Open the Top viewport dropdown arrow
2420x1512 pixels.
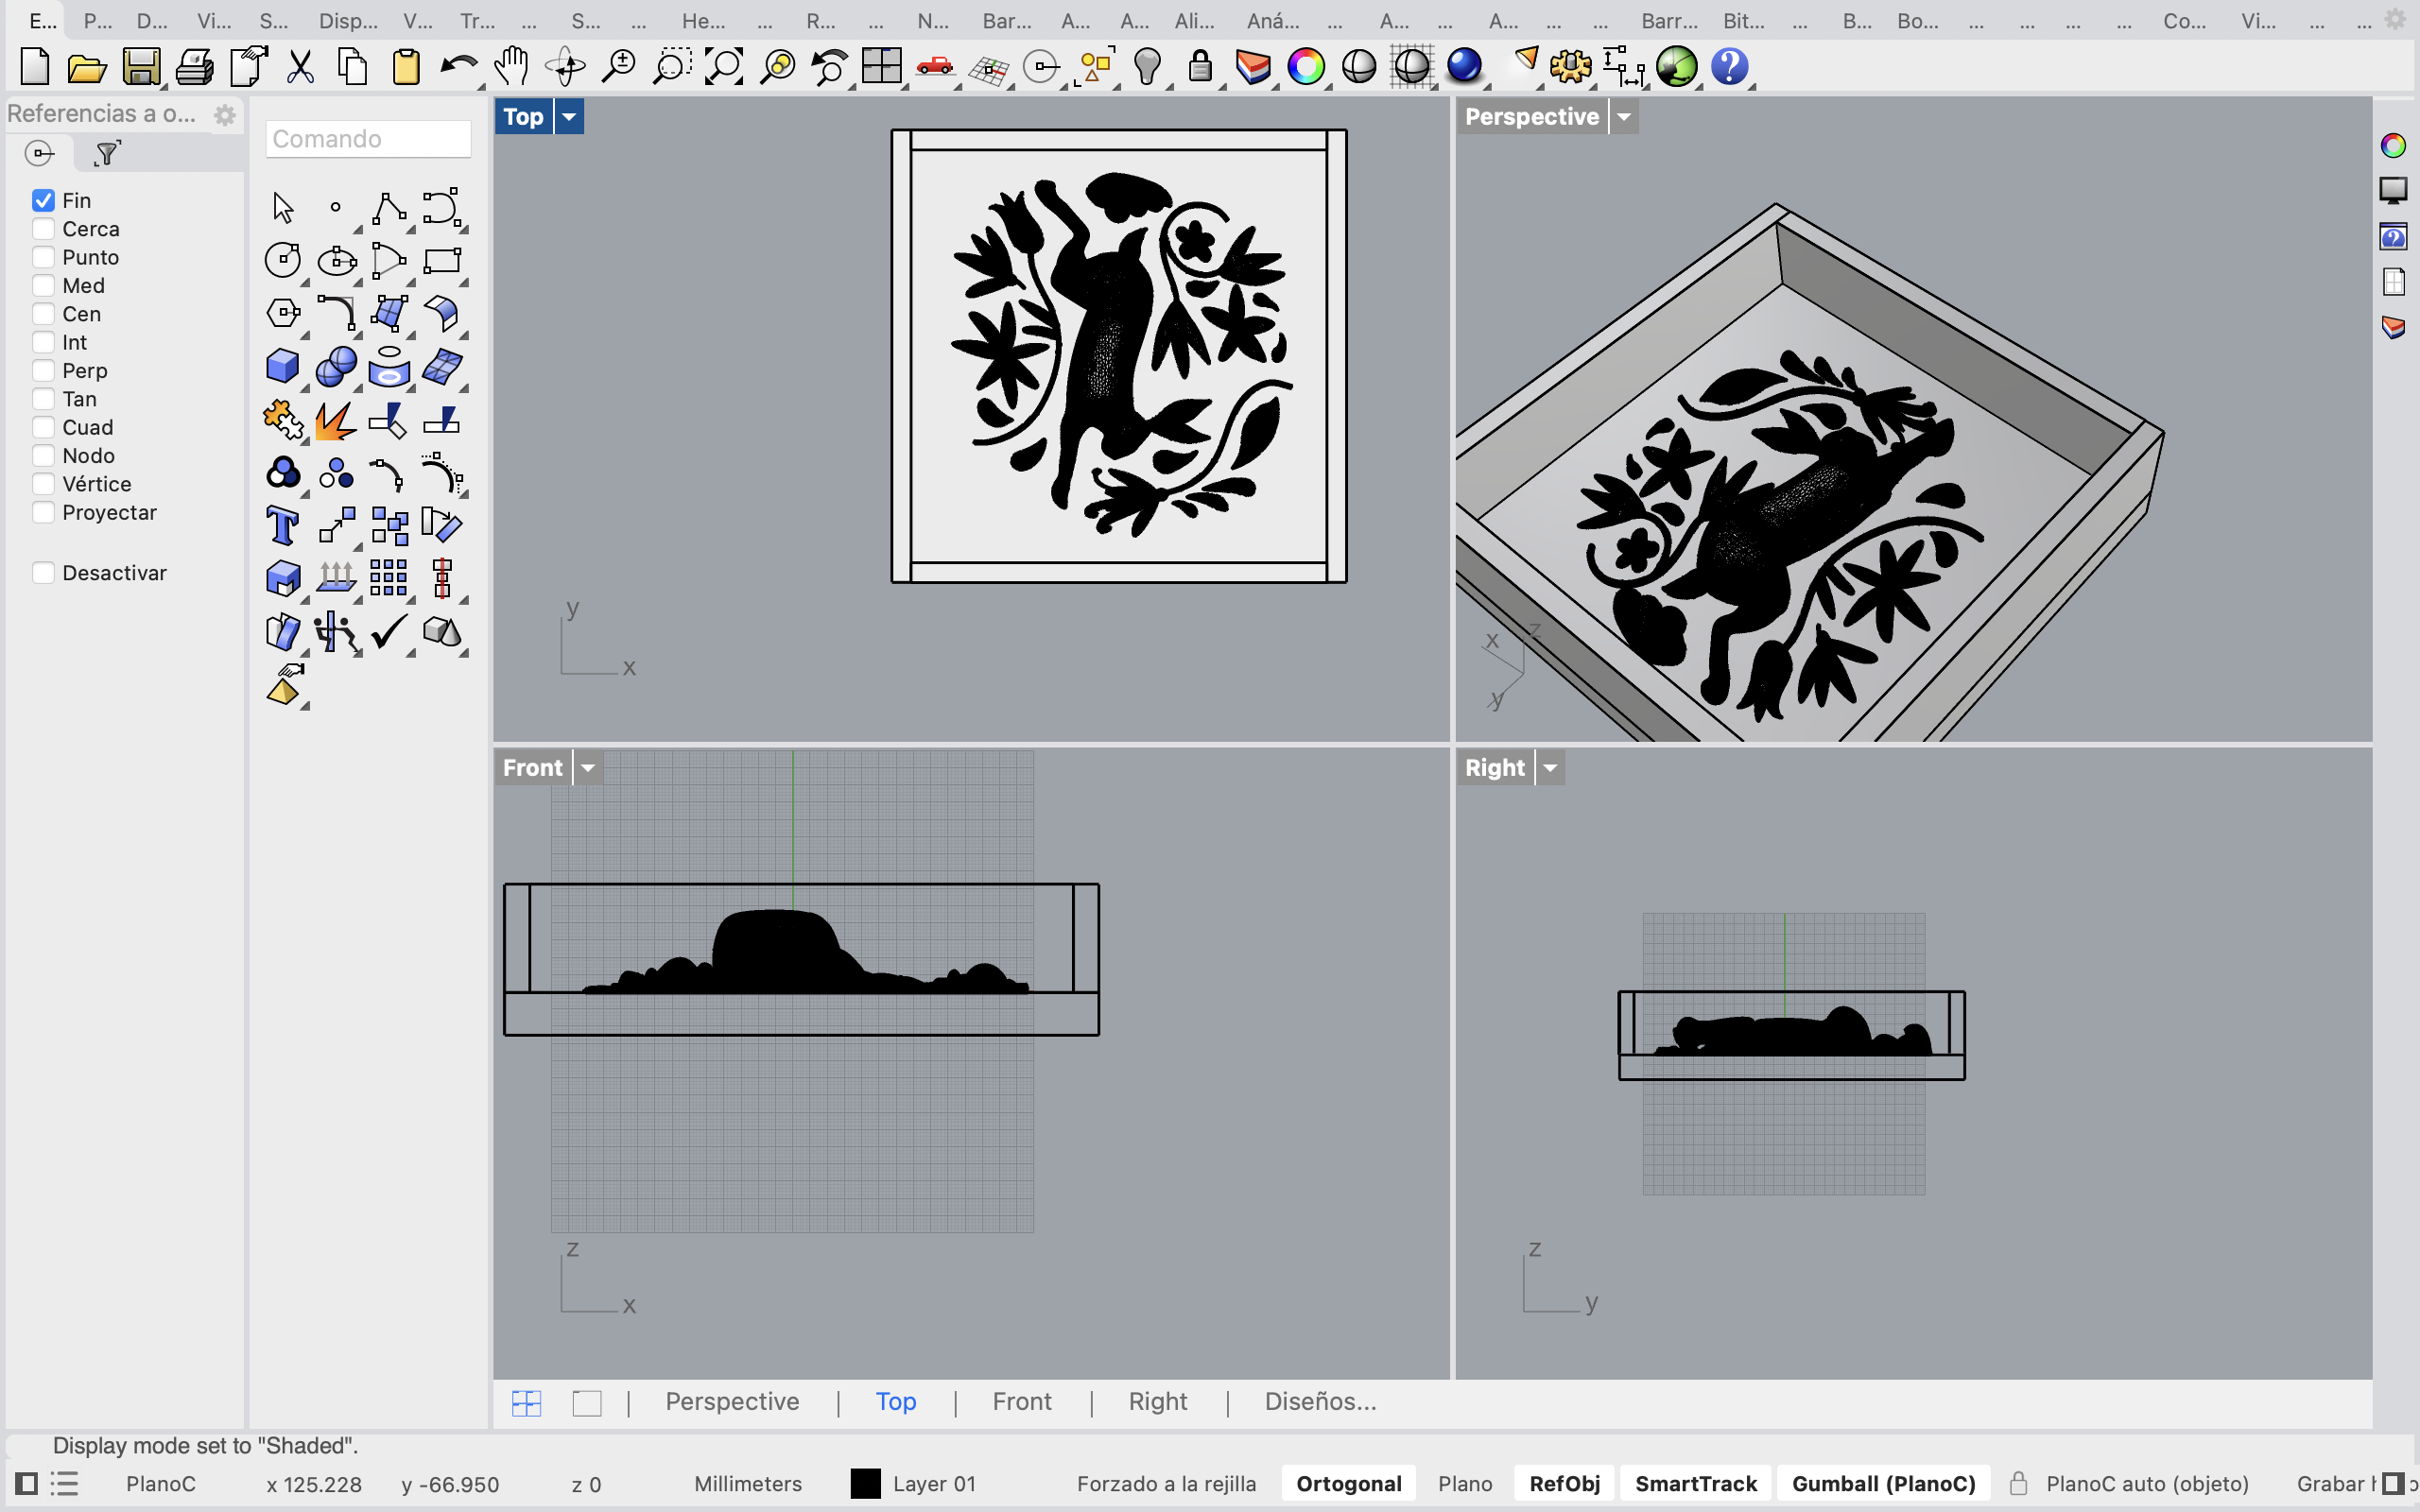click(x=569, y=117)
